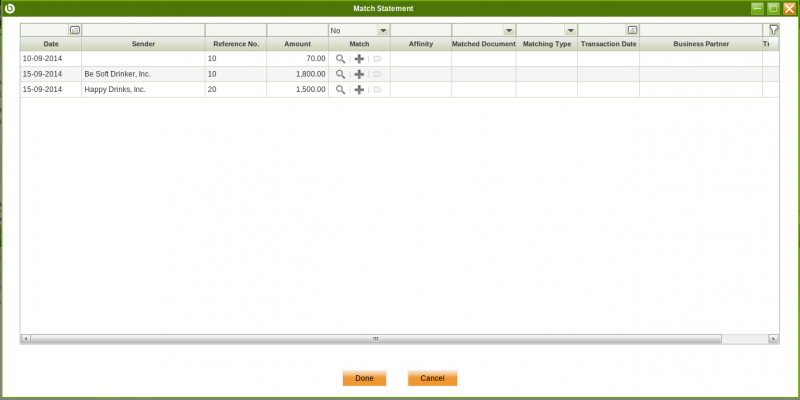Select the 1,500.00 amount cell
The image size is (800, 400).
pyautogui.click(x=297, y=89)
